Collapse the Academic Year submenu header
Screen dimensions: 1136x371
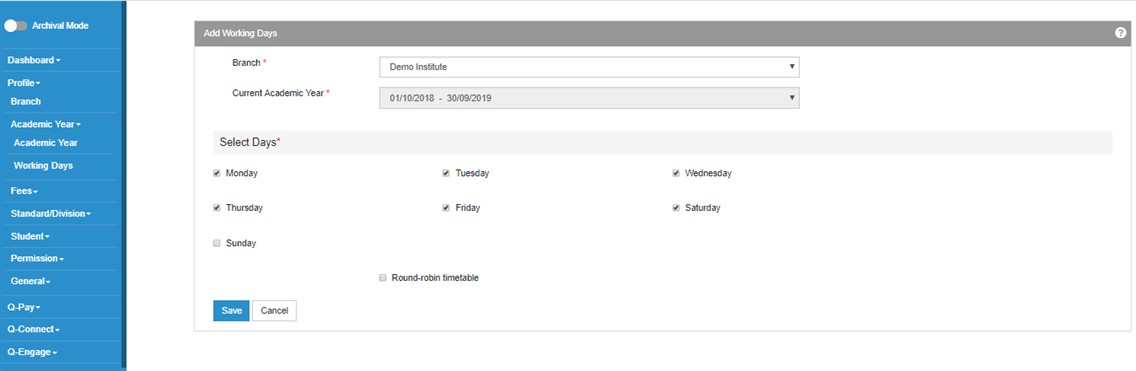(46, 124)
